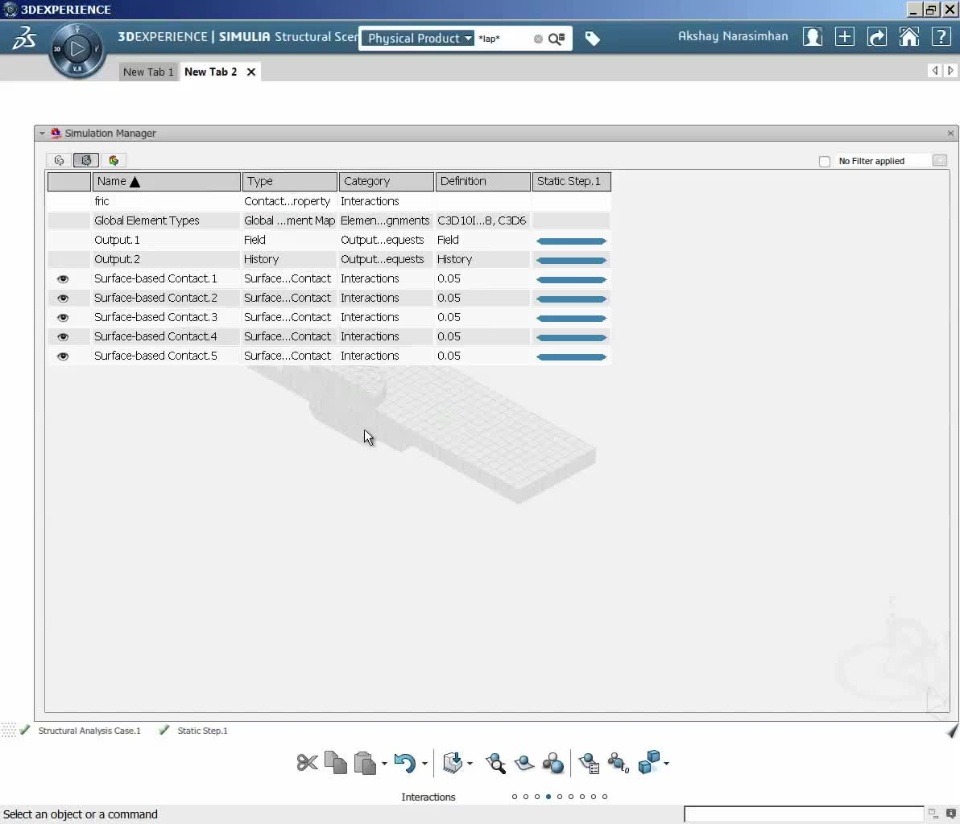This screenshot has width=960, height=824.
Task: Clear the search field with the x icon
Action: [x=538, y=39]
